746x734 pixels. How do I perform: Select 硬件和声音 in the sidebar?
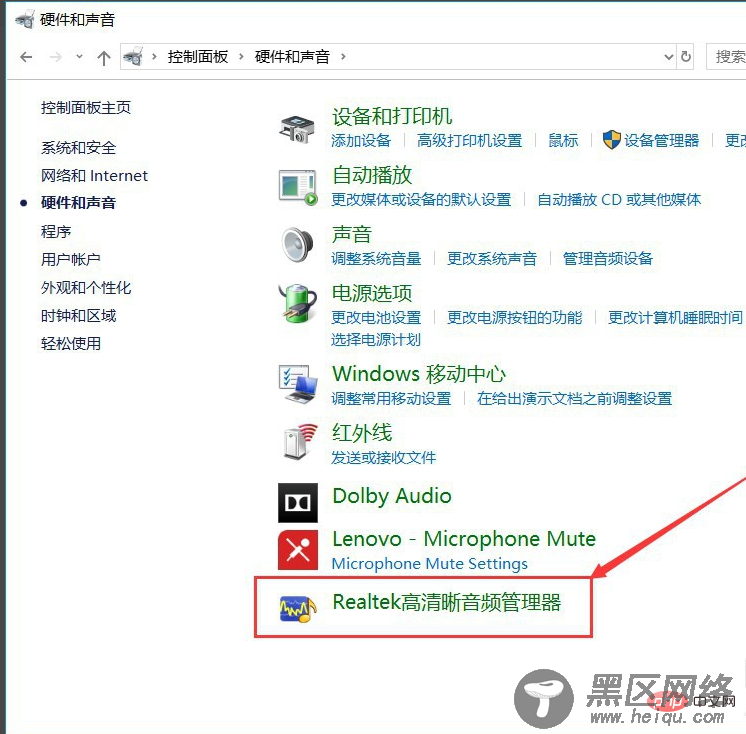click(79, 203)
